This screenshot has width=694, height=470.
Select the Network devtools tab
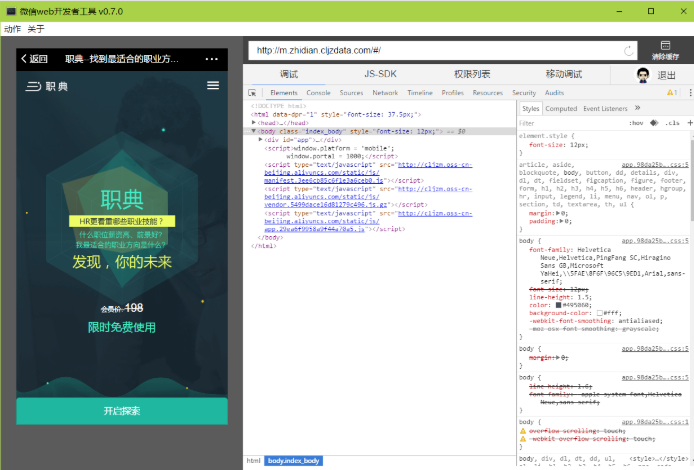[x=385, y=92]
